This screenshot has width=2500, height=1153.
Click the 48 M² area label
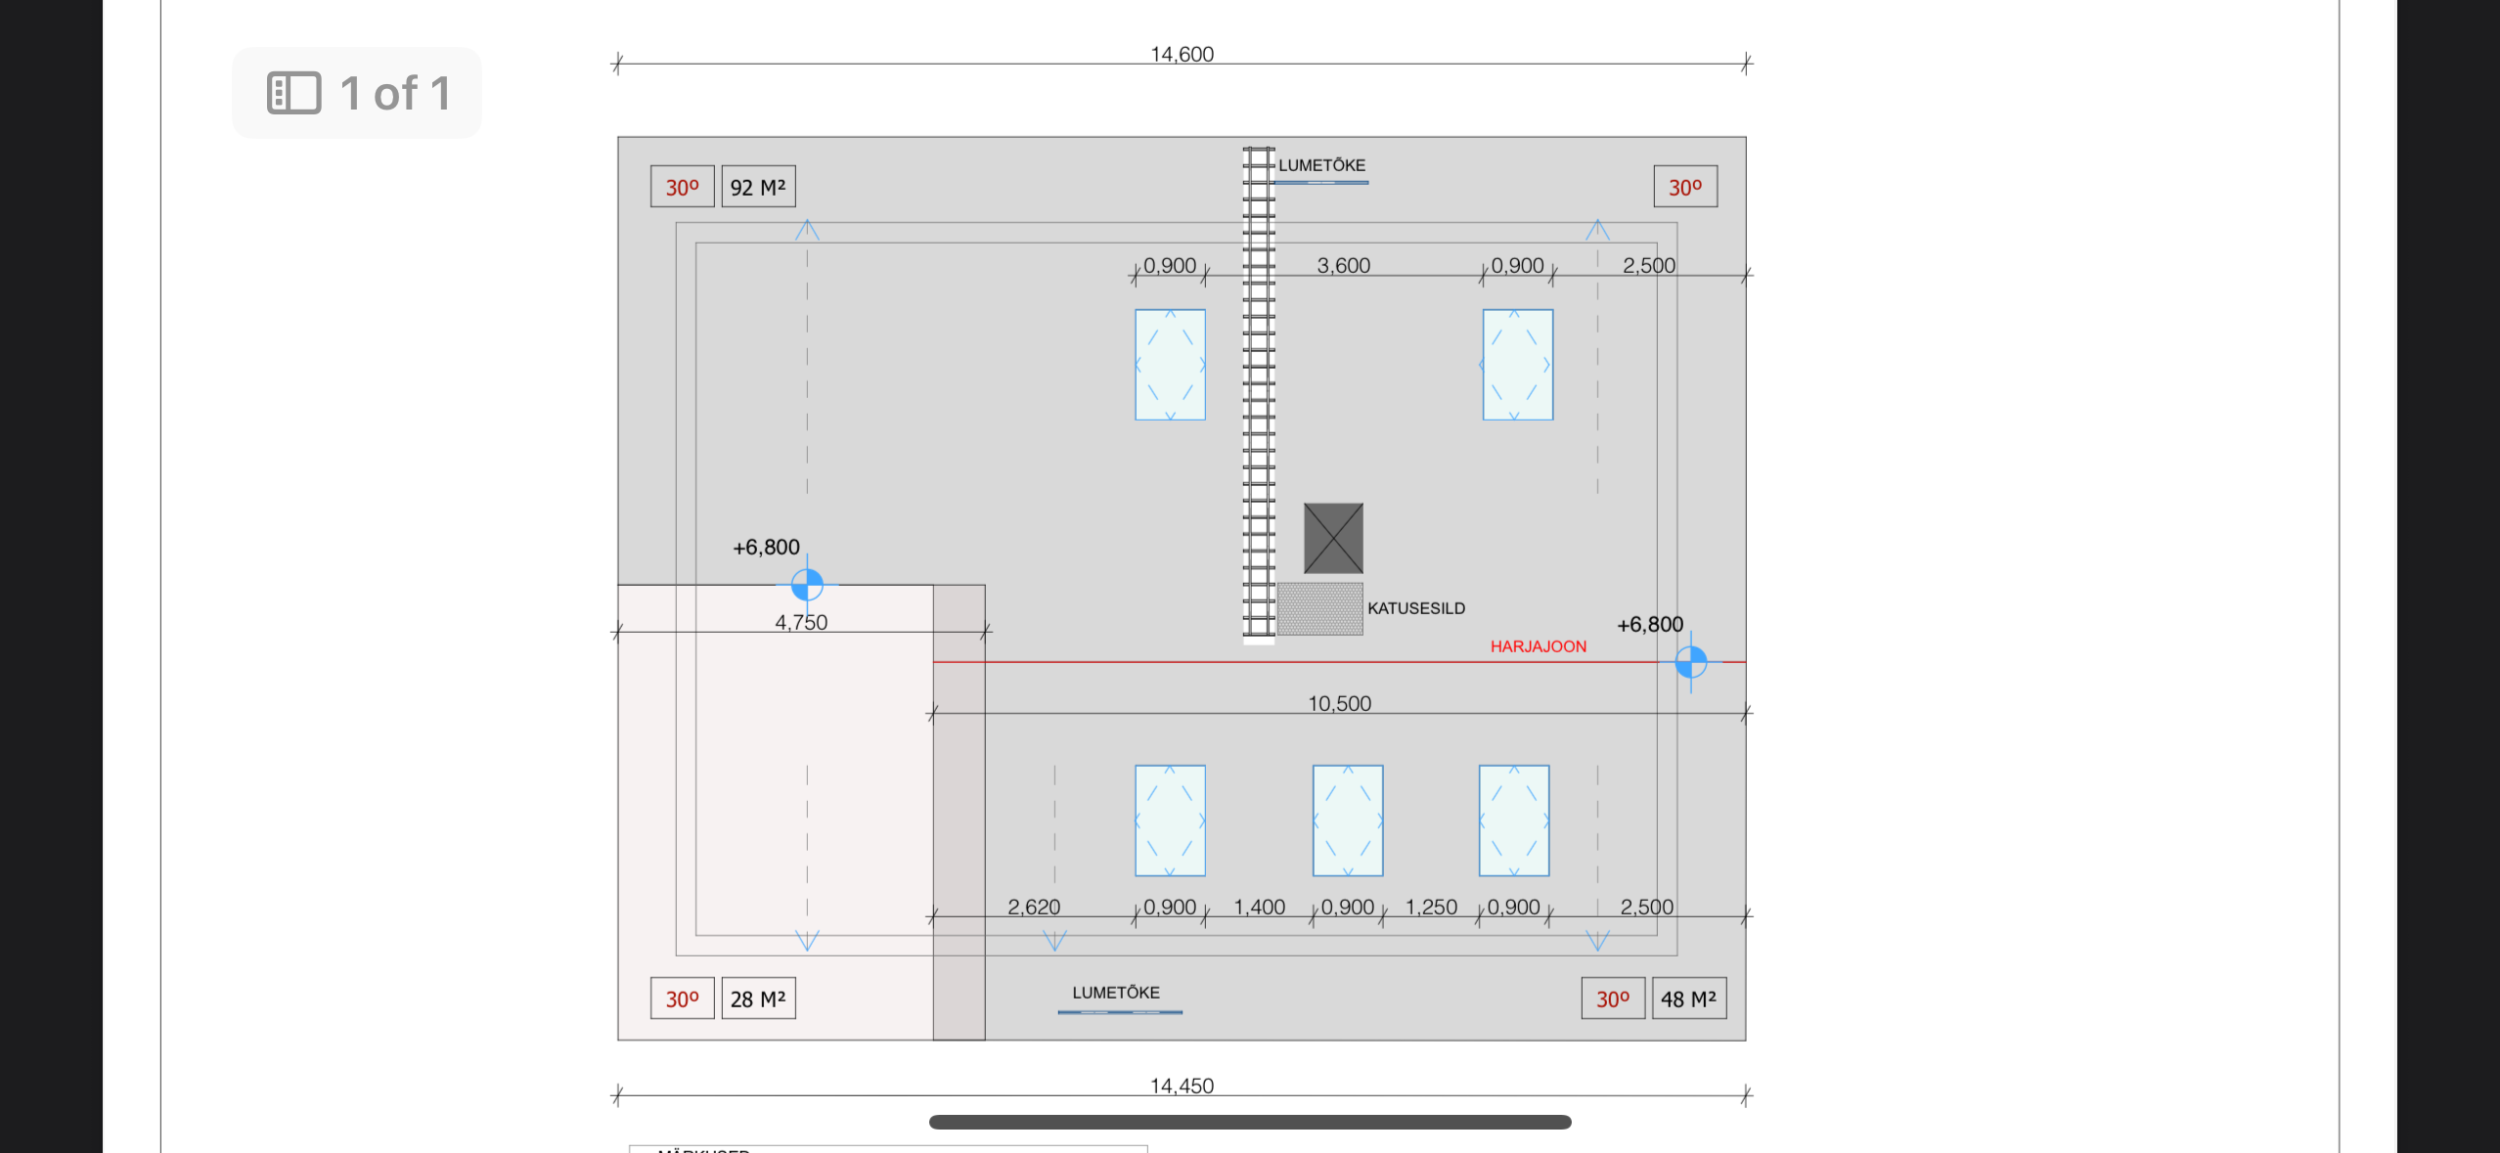[1688, 999]
